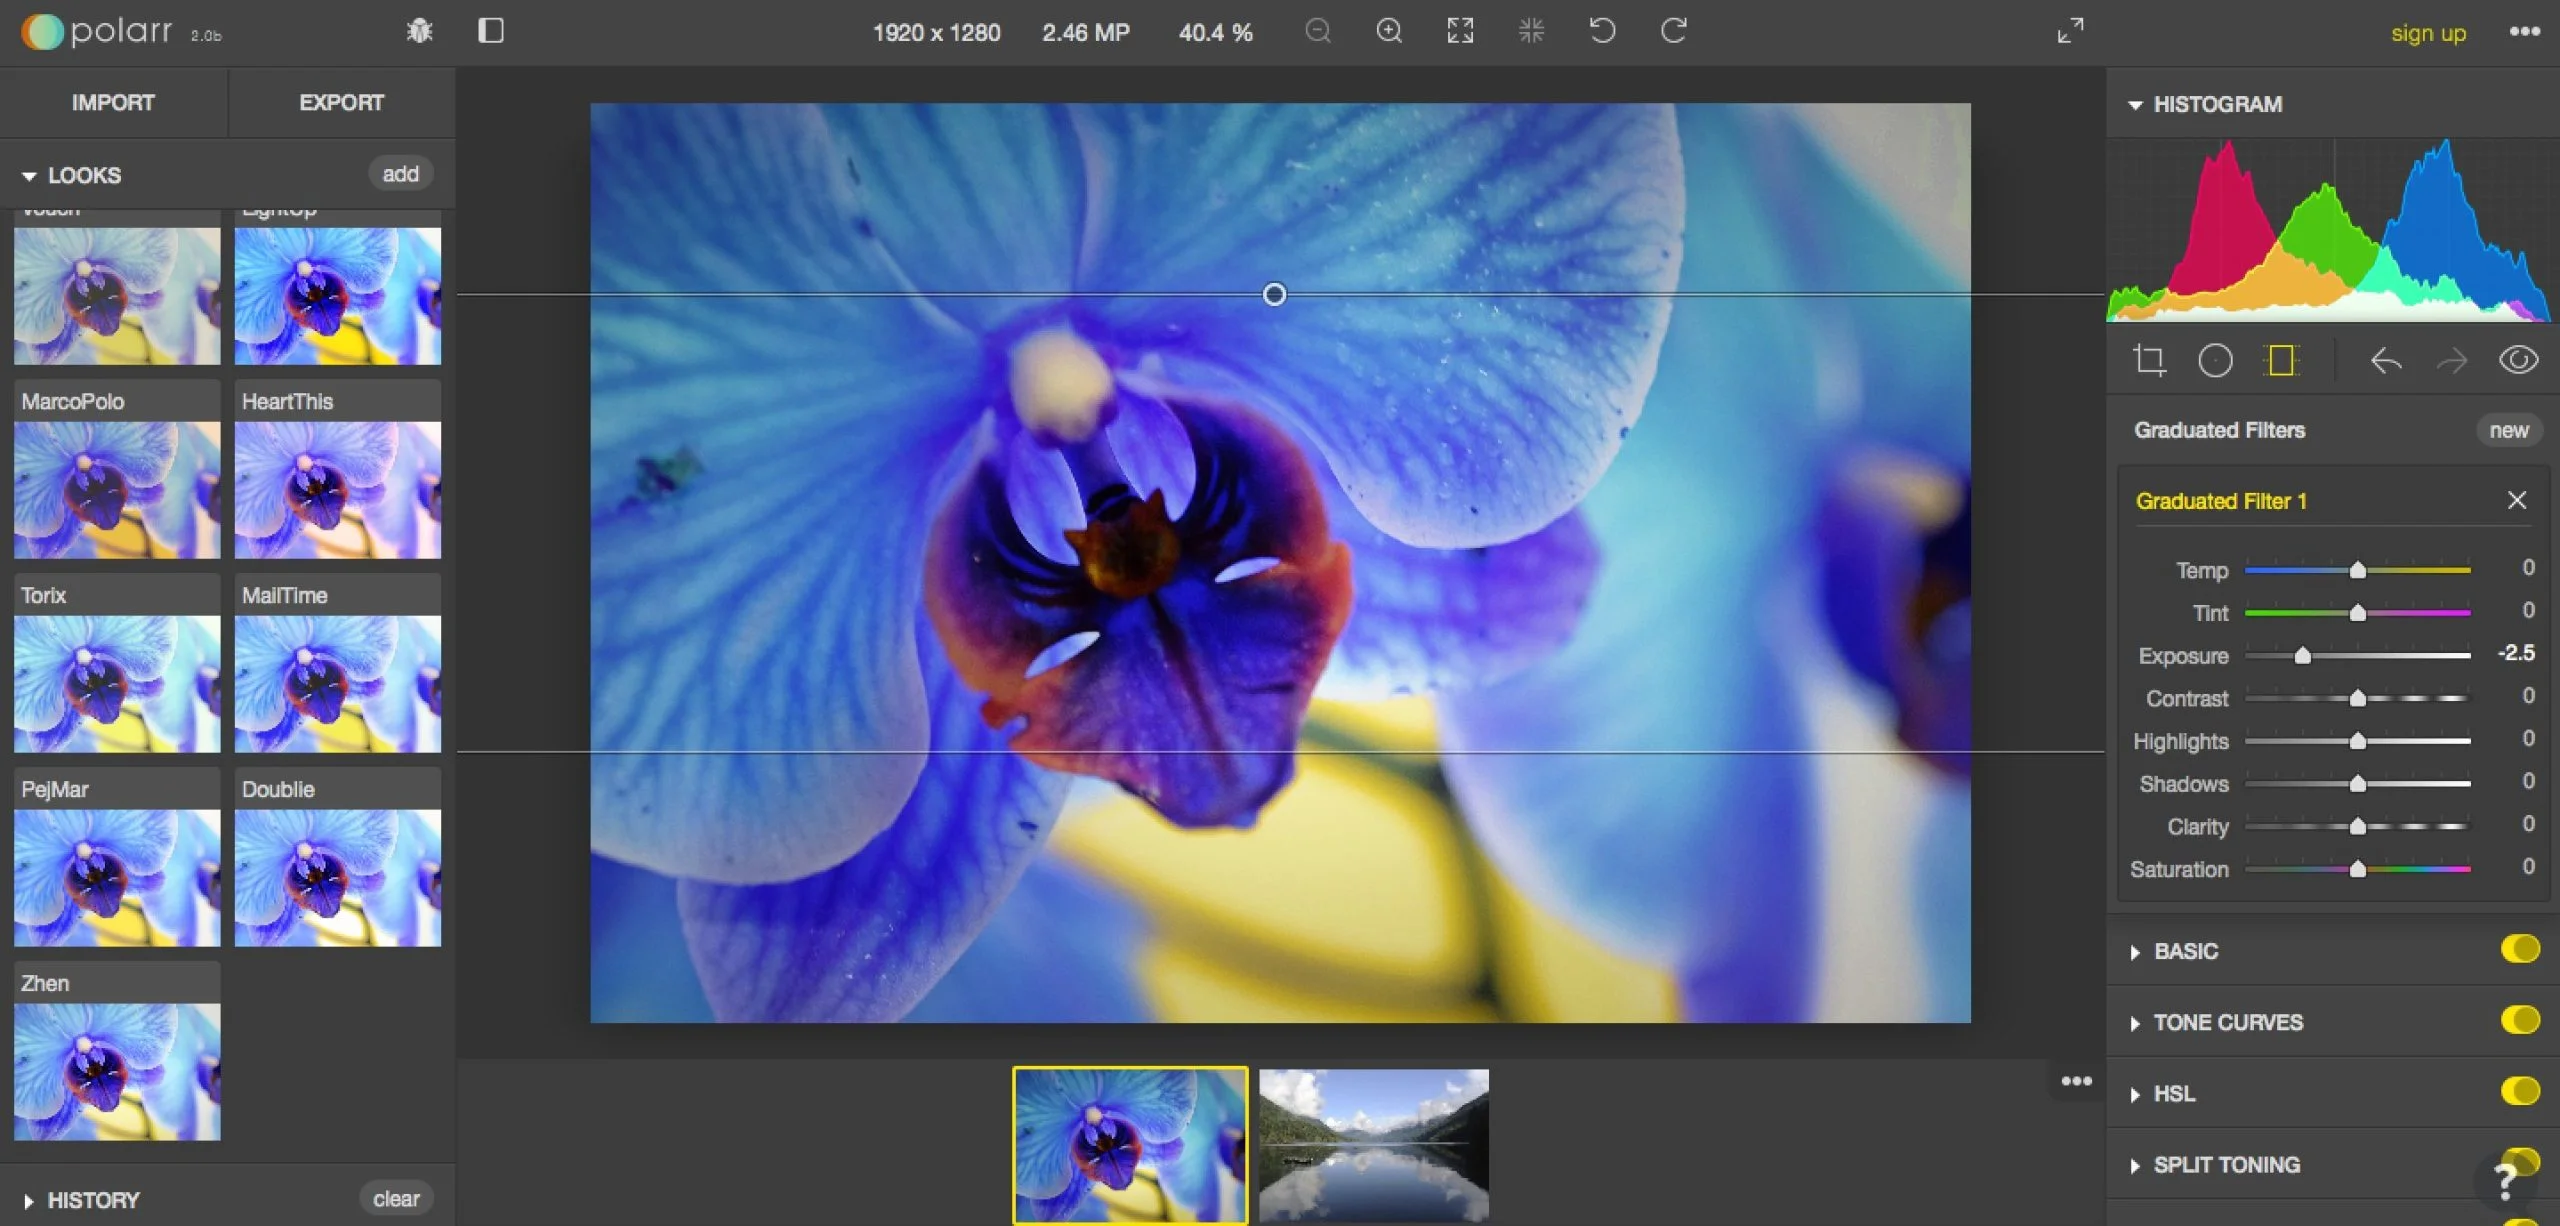Toggle the HSL switch
Screen dimensions: 2560x1226
click(2520, 1091)
